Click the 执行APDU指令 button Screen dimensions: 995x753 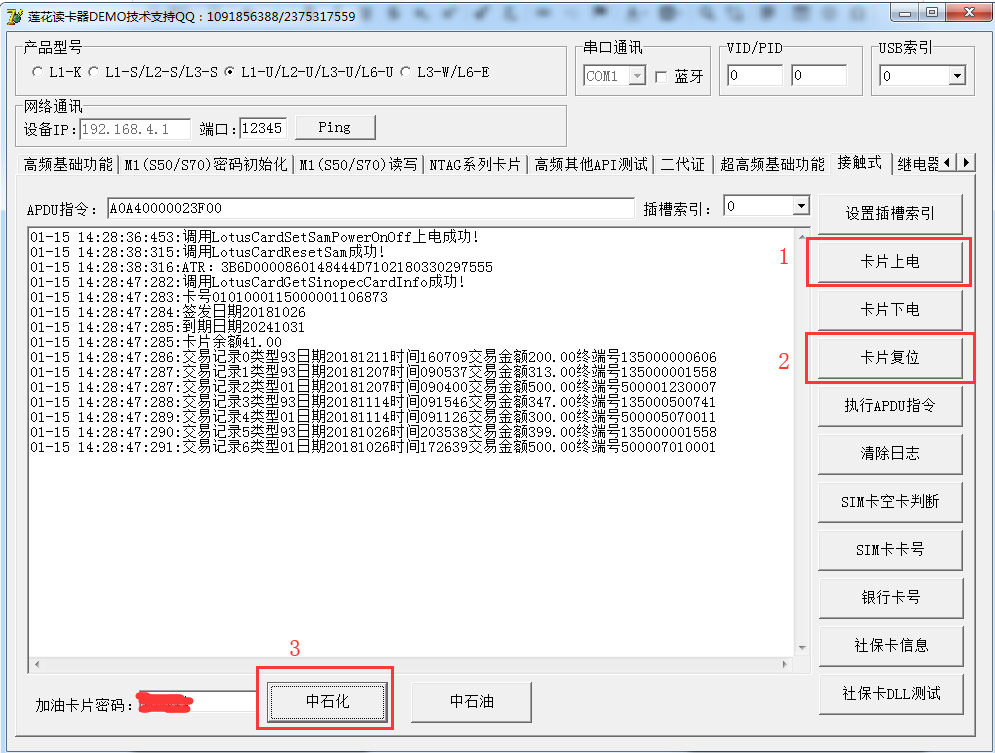[x=890, y=405]
